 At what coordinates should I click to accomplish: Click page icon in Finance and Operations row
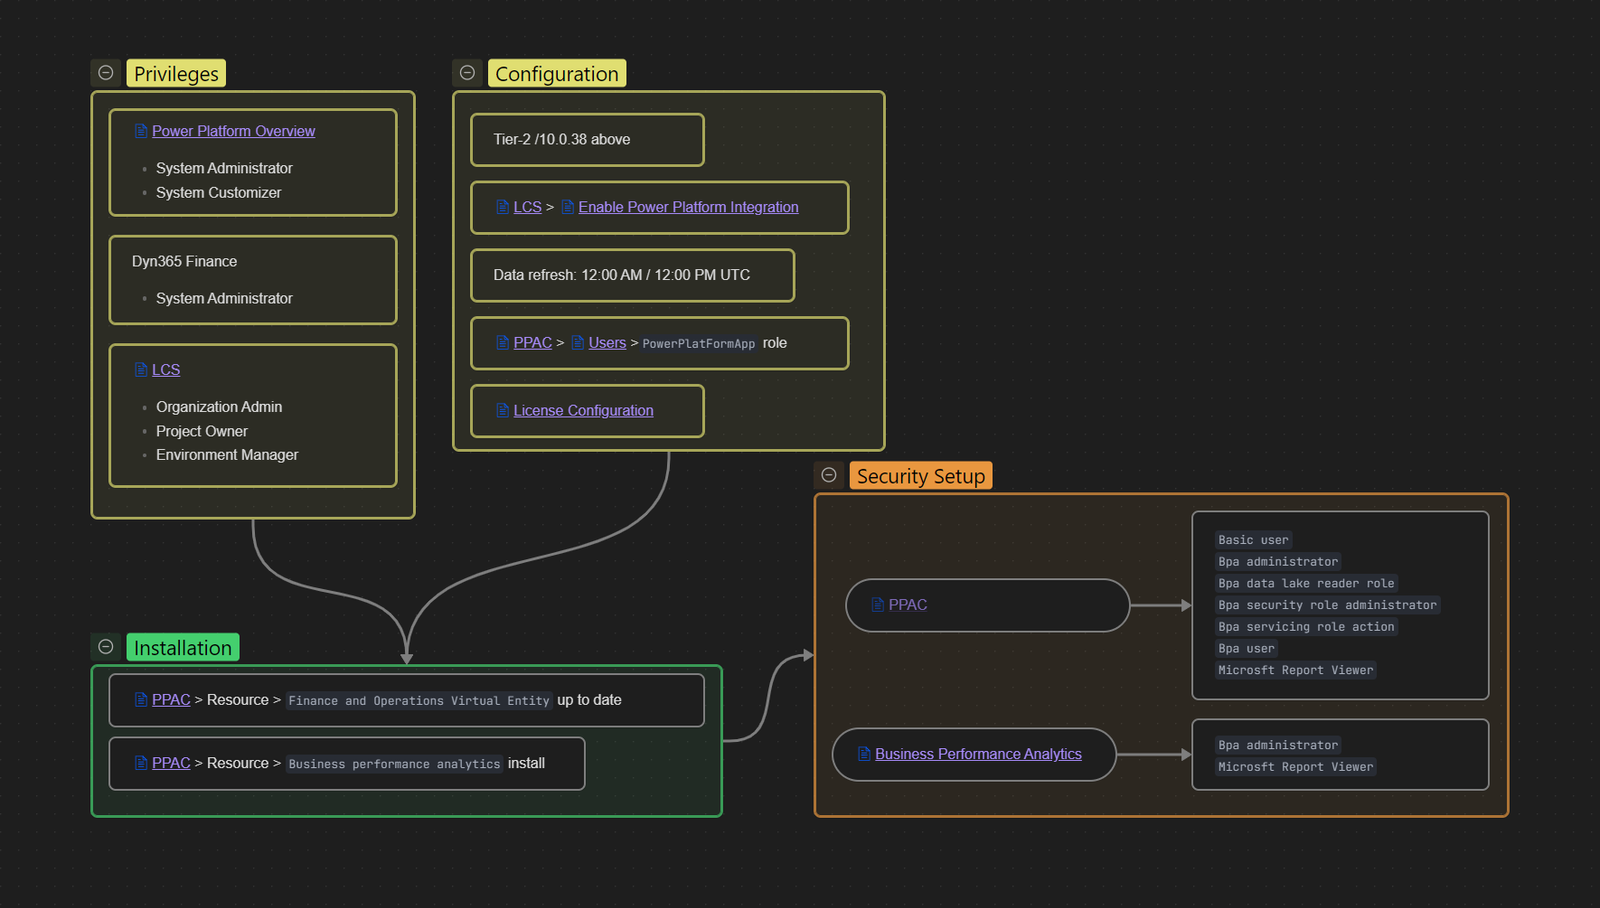(x=141, y=700)
